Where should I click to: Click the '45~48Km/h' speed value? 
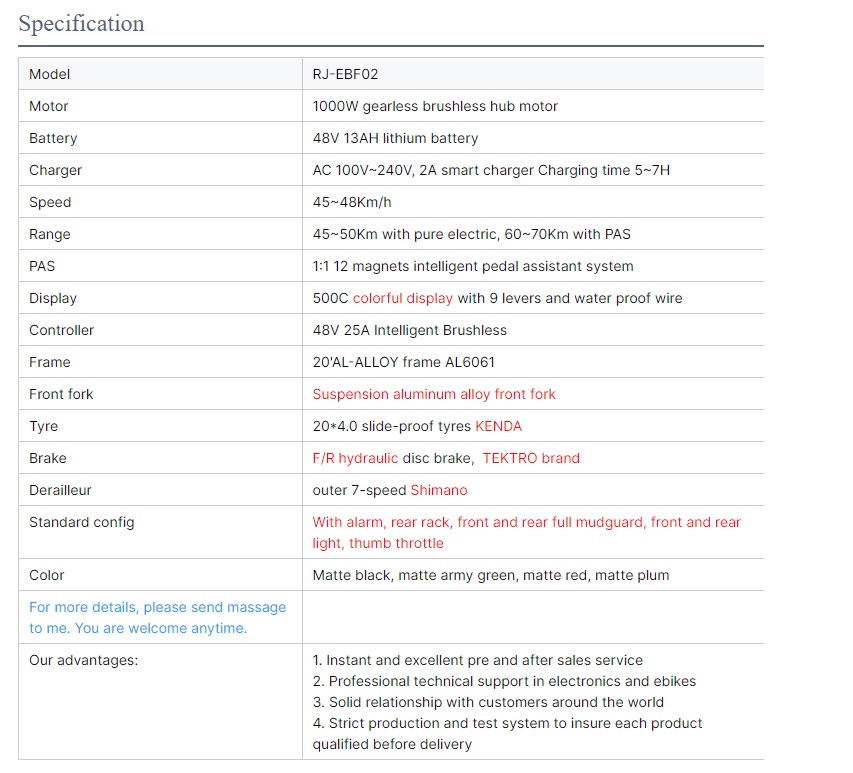352,202
